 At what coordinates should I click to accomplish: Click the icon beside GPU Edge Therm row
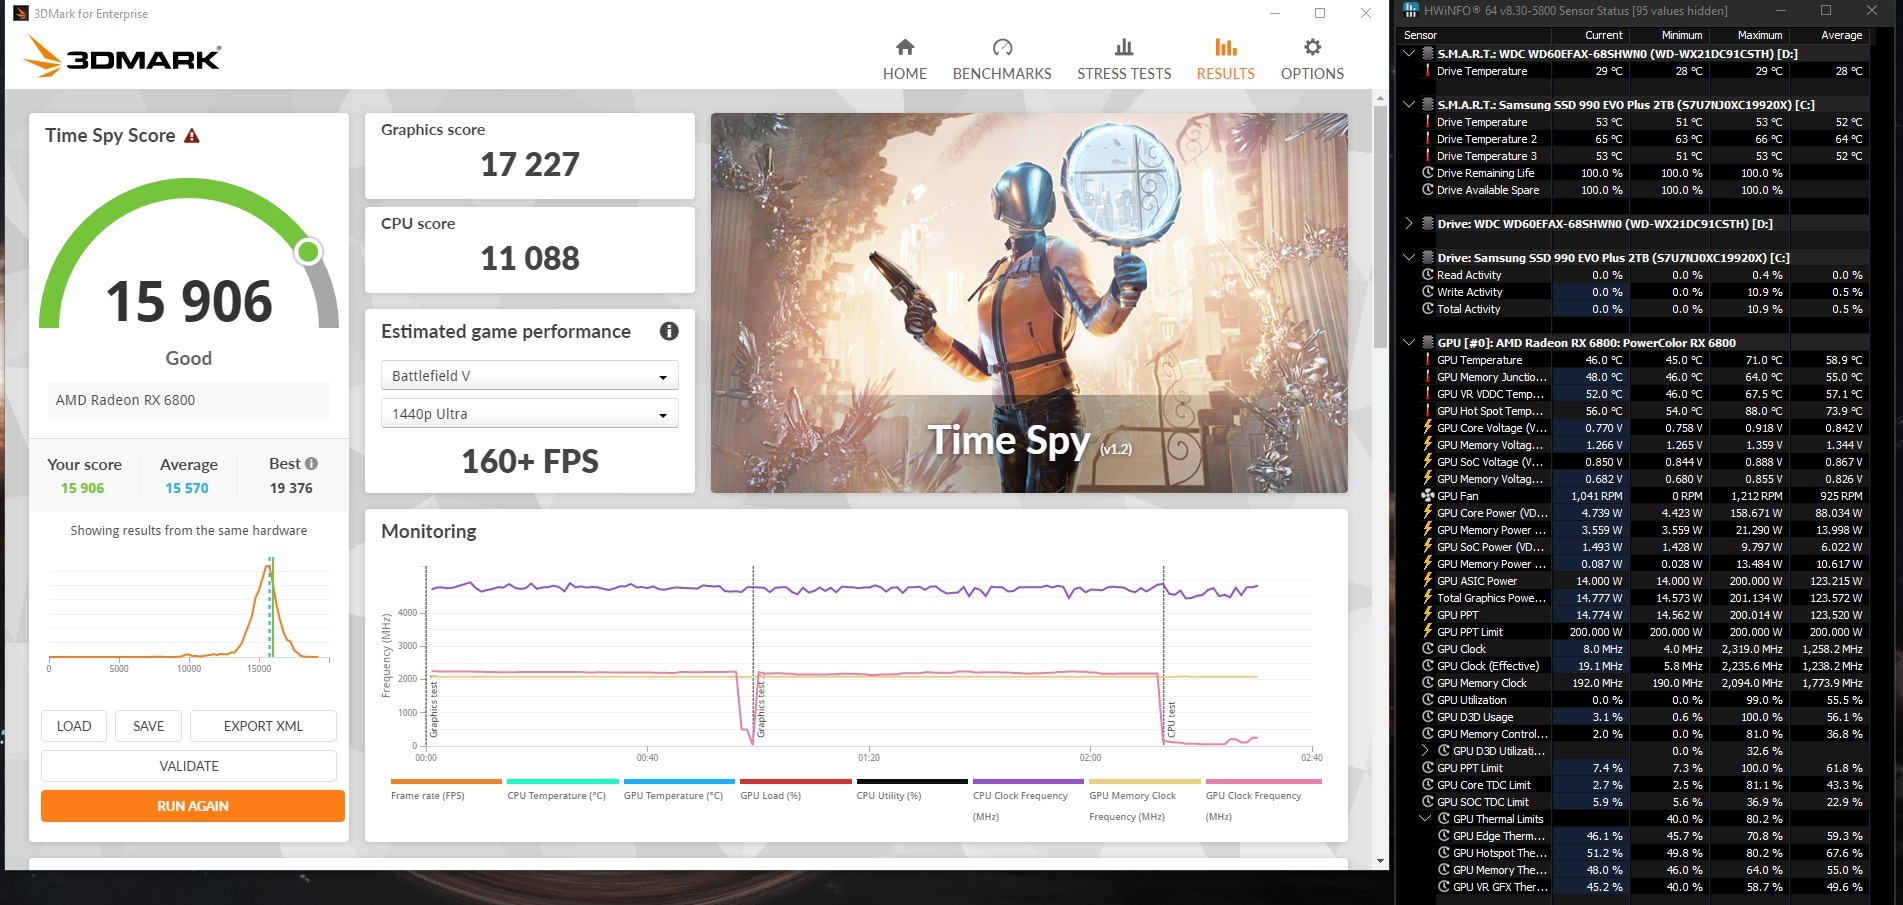pyautogui.click(x=1444, y=836)
